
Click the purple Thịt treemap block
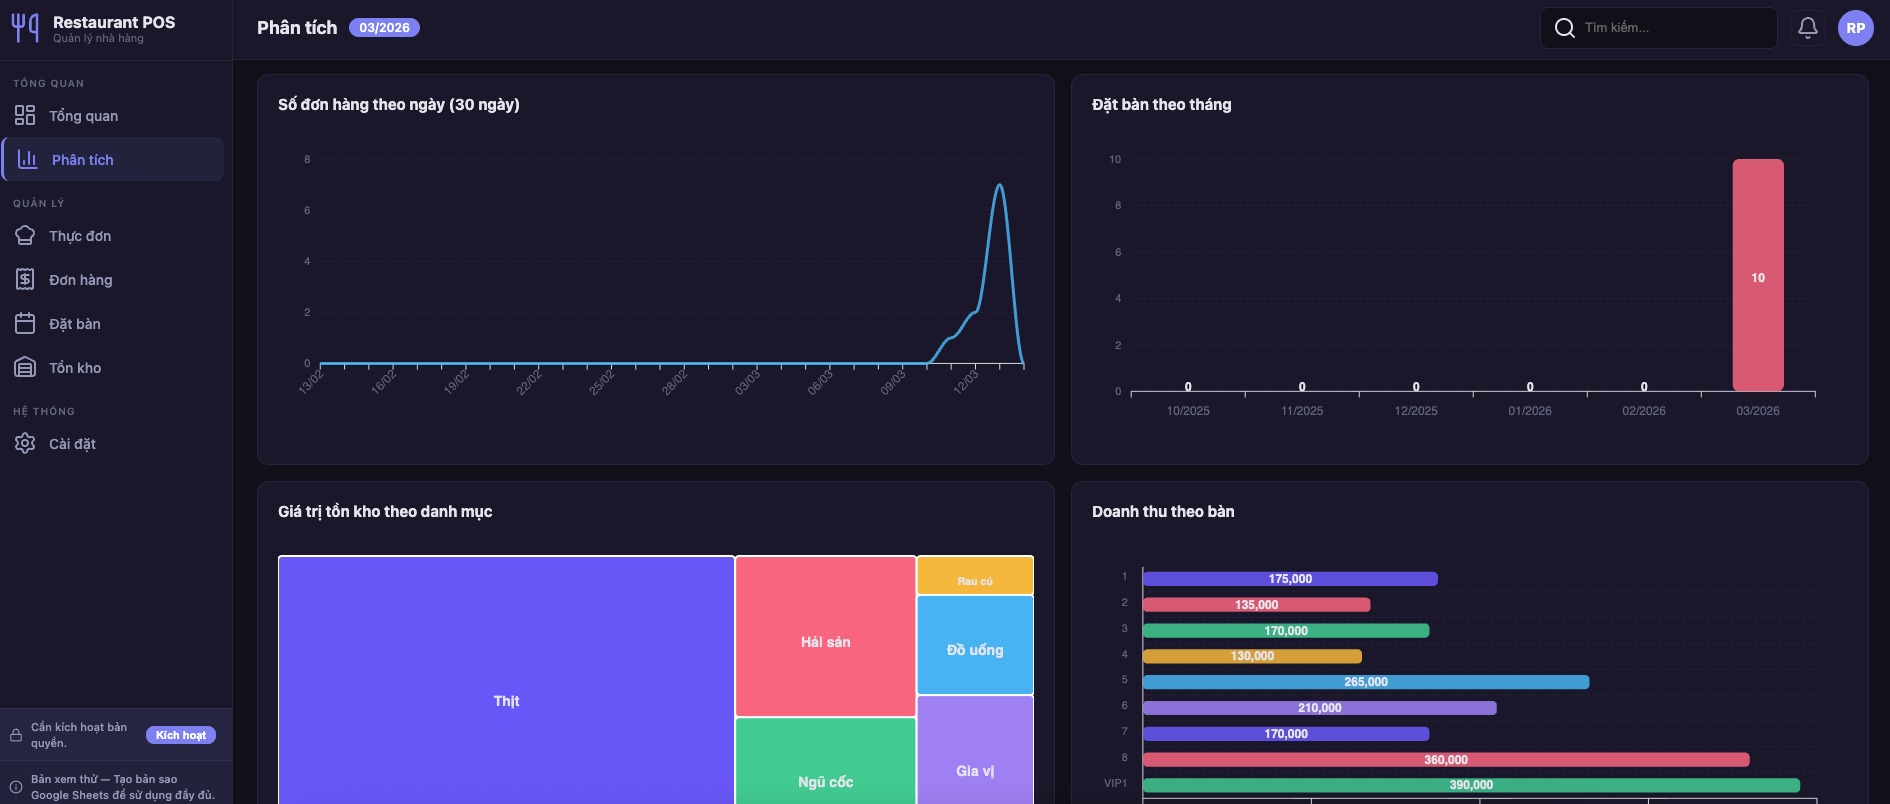click(506, 680)
